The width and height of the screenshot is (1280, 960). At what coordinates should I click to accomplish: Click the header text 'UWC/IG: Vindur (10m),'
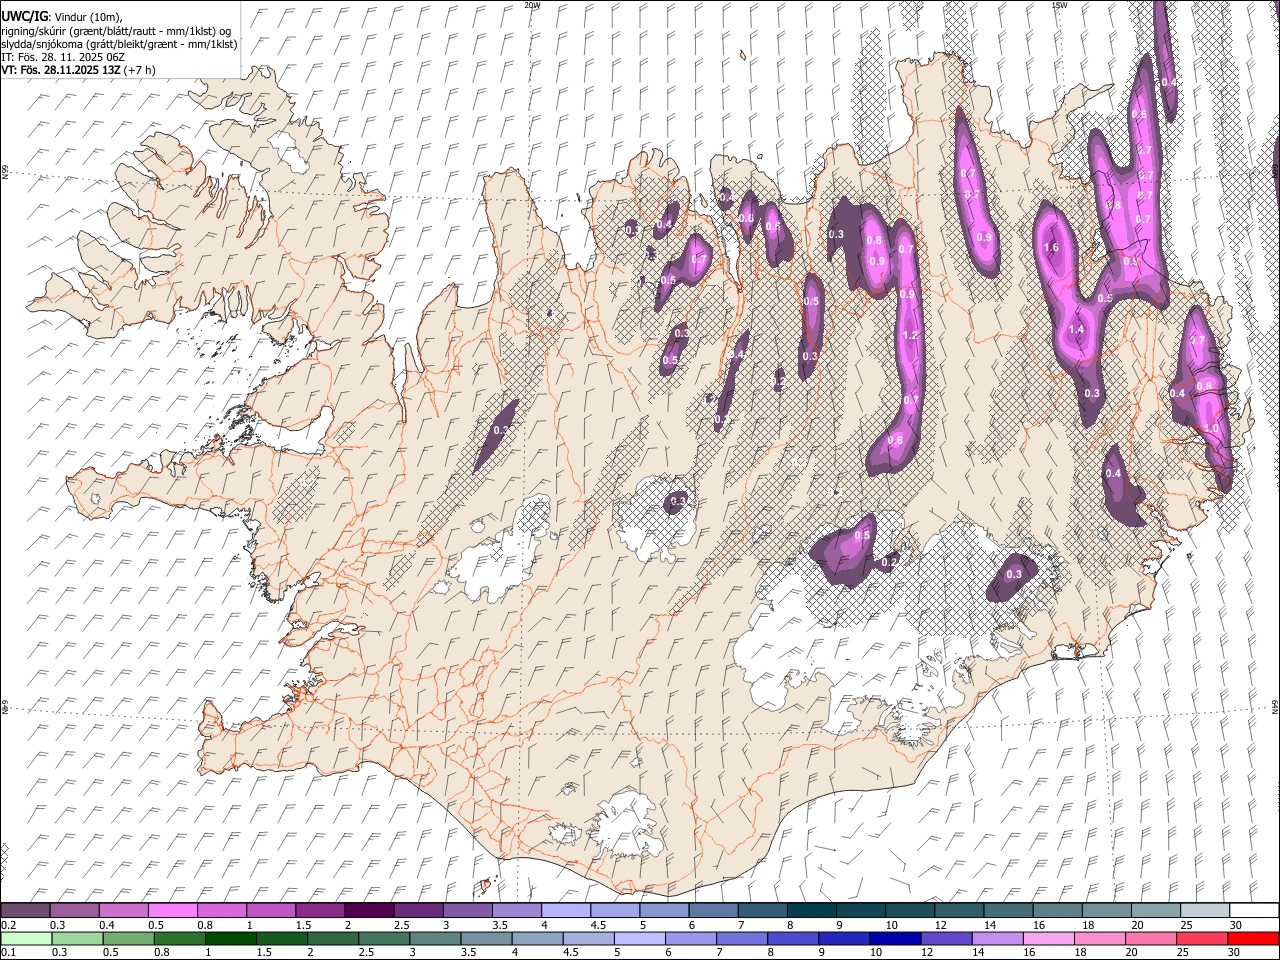click(62, 17)
